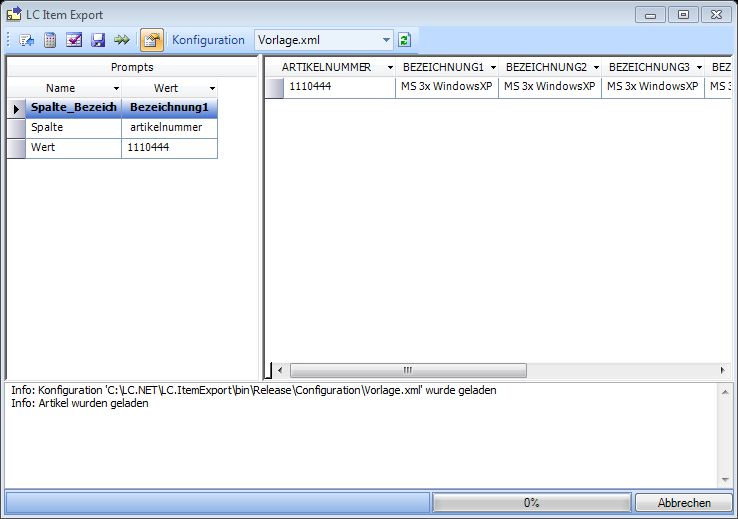Click the green double-arrow export icon
Screen dimensions: 738x519
point(122,40)
